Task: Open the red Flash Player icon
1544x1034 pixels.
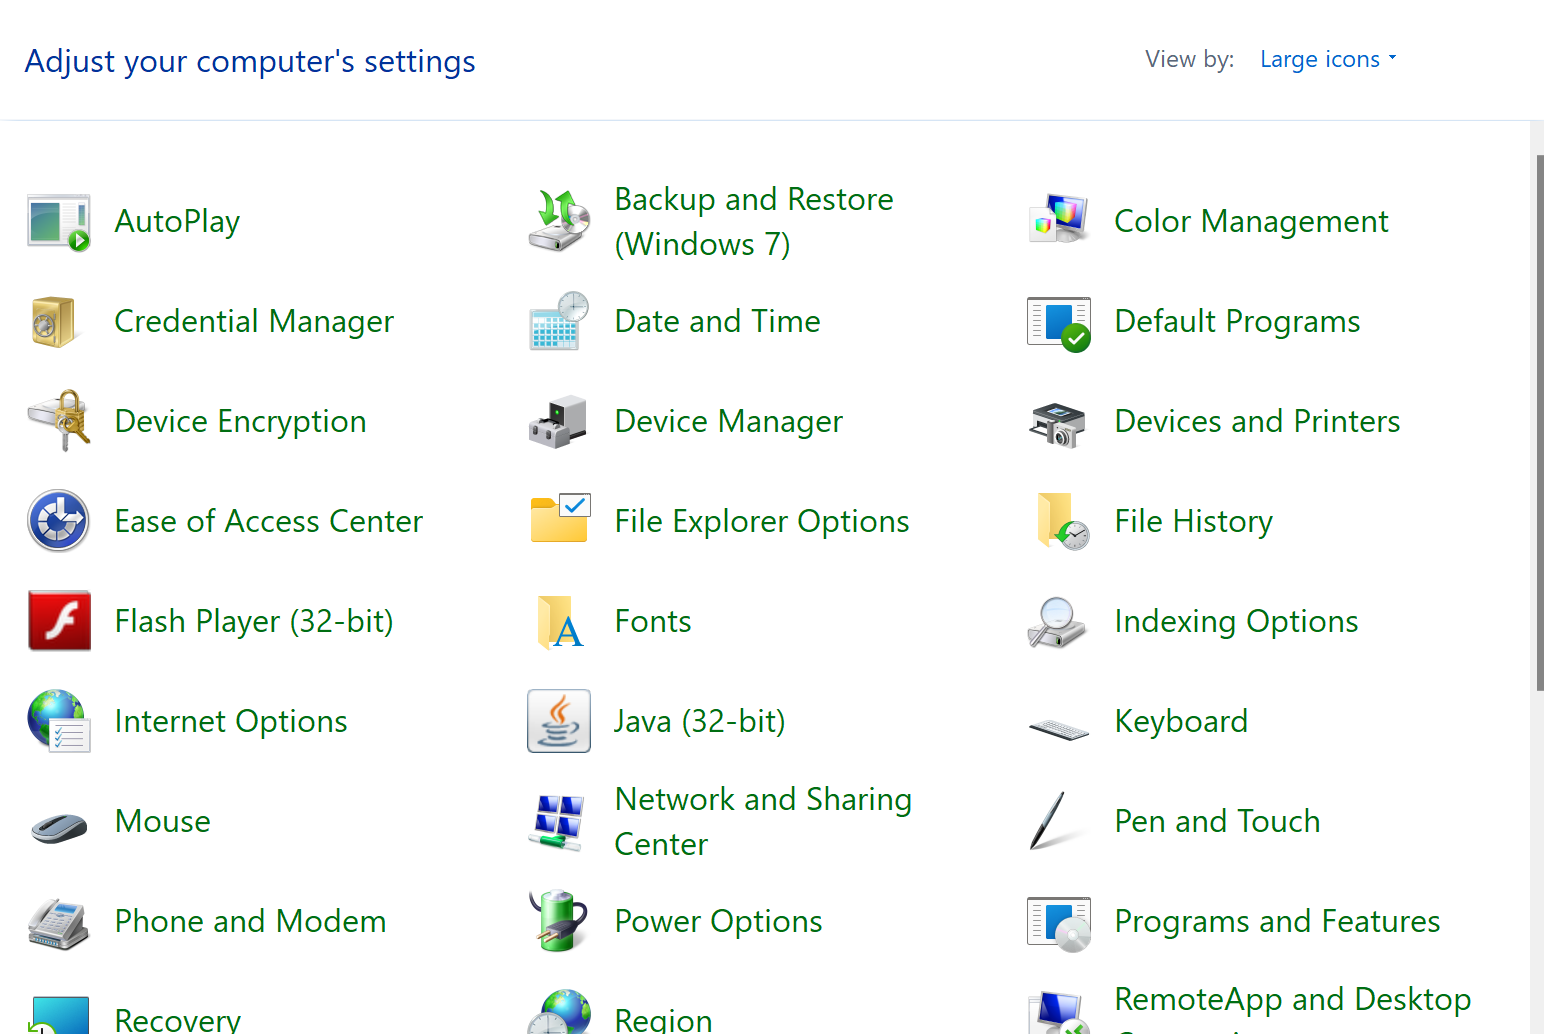Action: (60, 621)
